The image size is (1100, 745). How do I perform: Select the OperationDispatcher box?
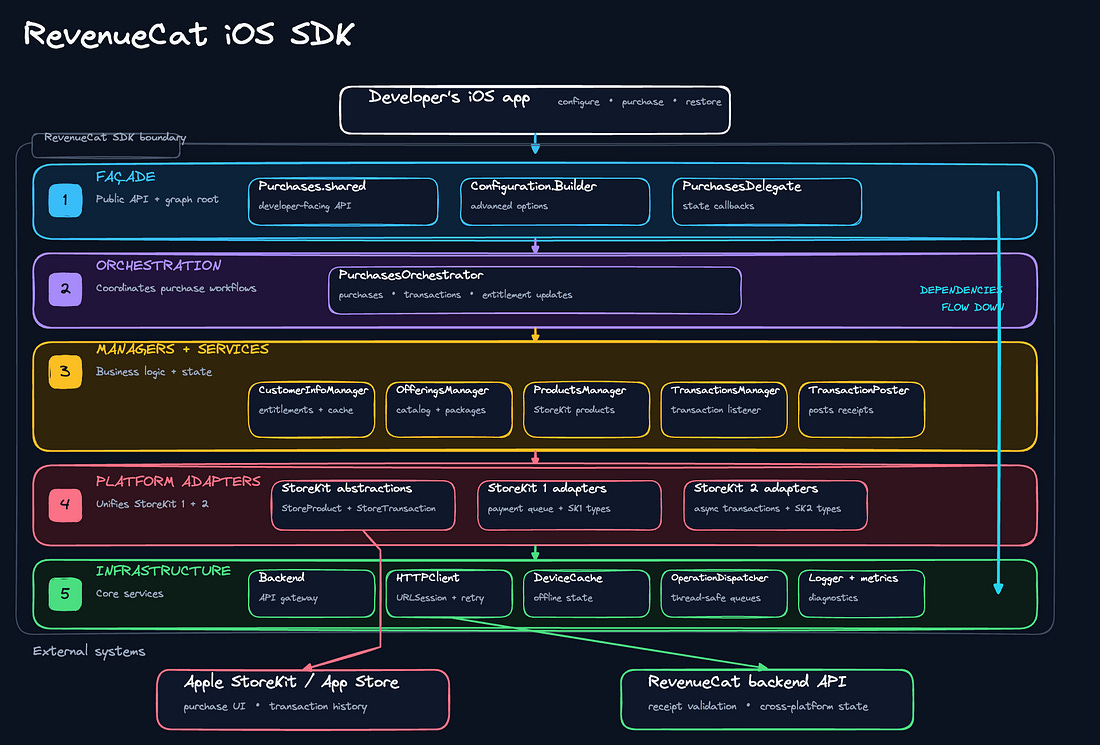724,593
